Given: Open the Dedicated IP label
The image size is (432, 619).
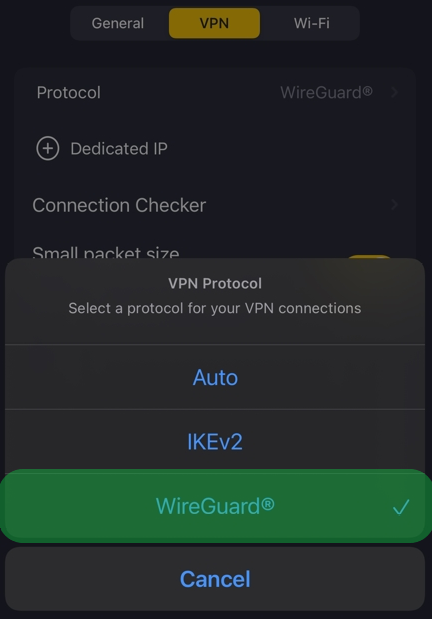Looking at the screenshot, I should tap(119, 149).
